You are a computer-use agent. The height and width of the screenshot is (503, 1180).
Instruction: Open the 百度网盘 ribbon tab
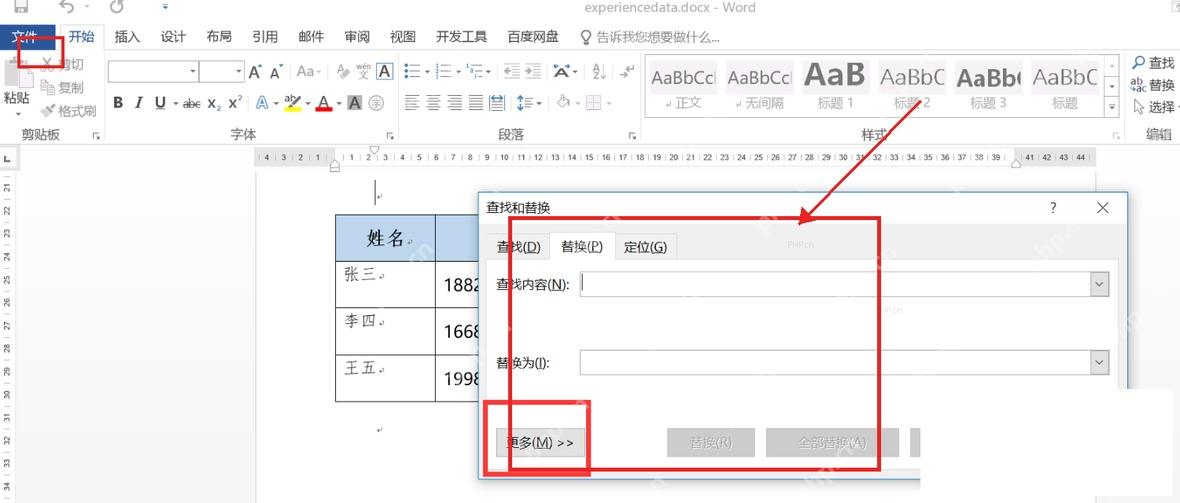(533, 37)
